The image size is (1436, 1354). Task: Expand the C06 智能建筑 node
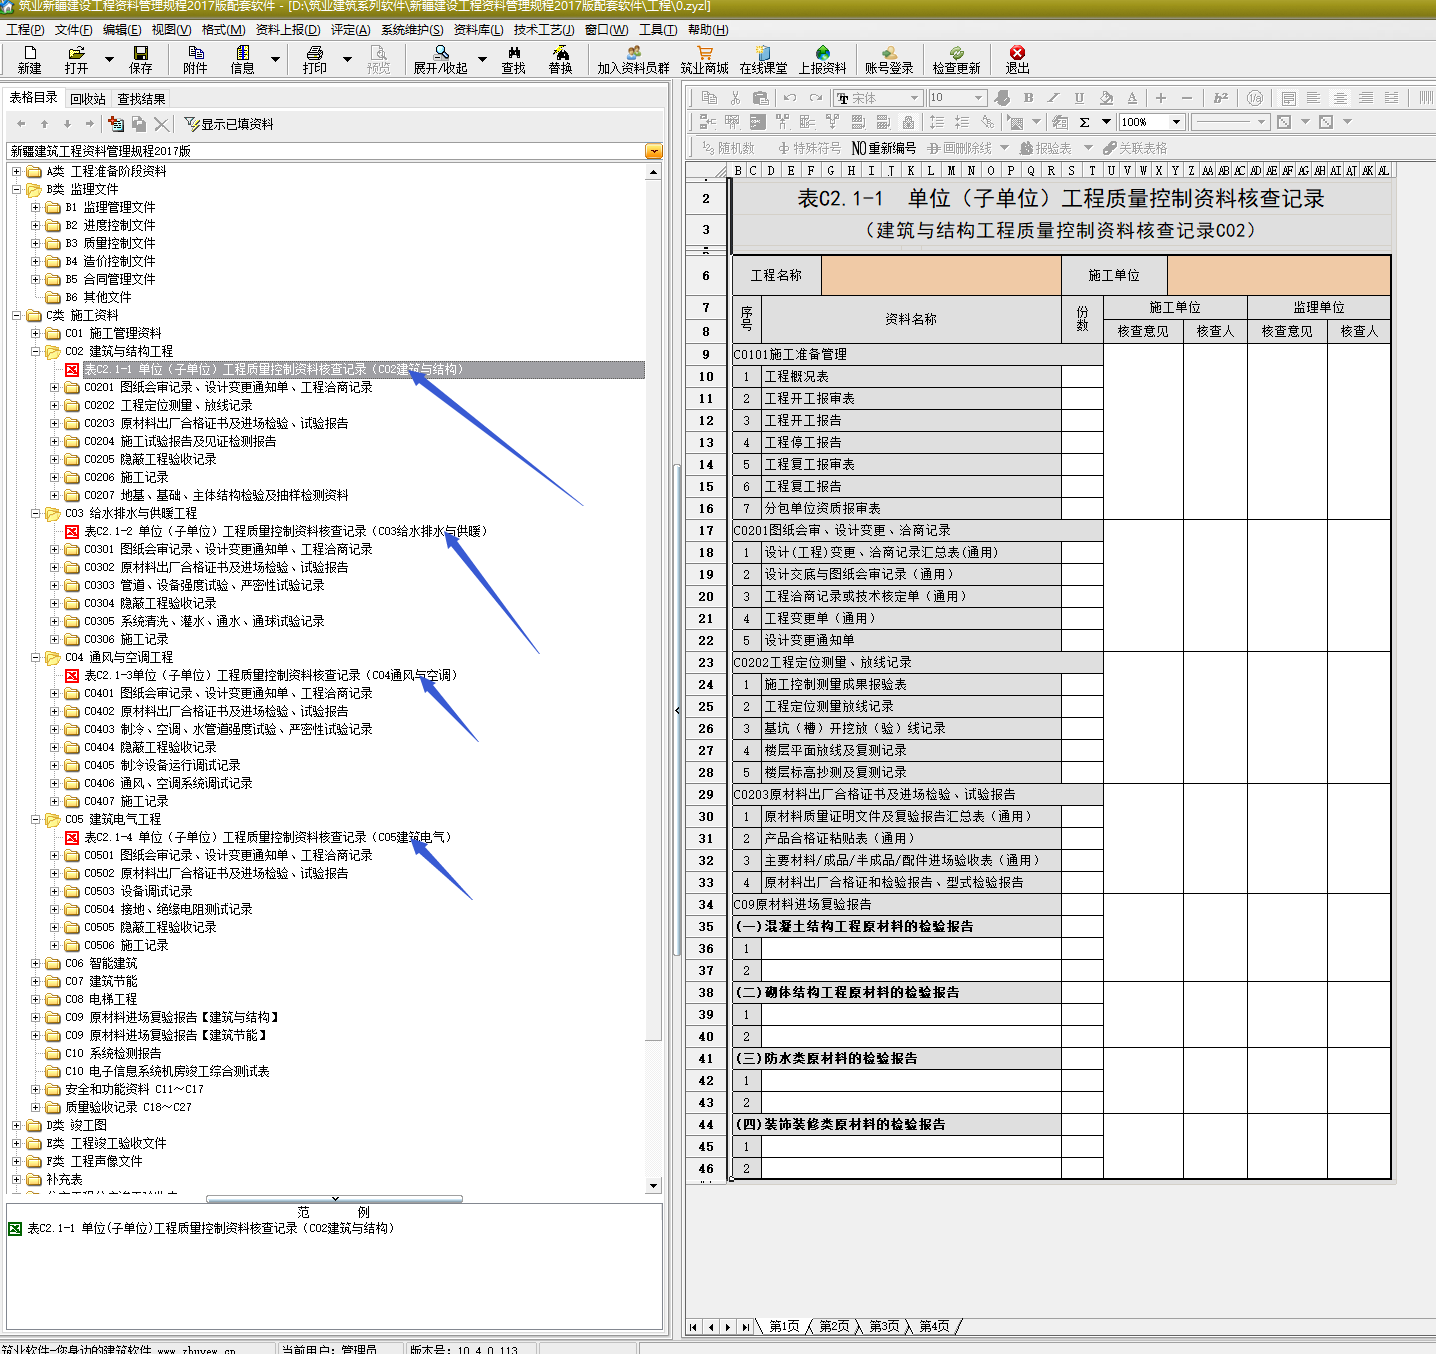point(36,963)
